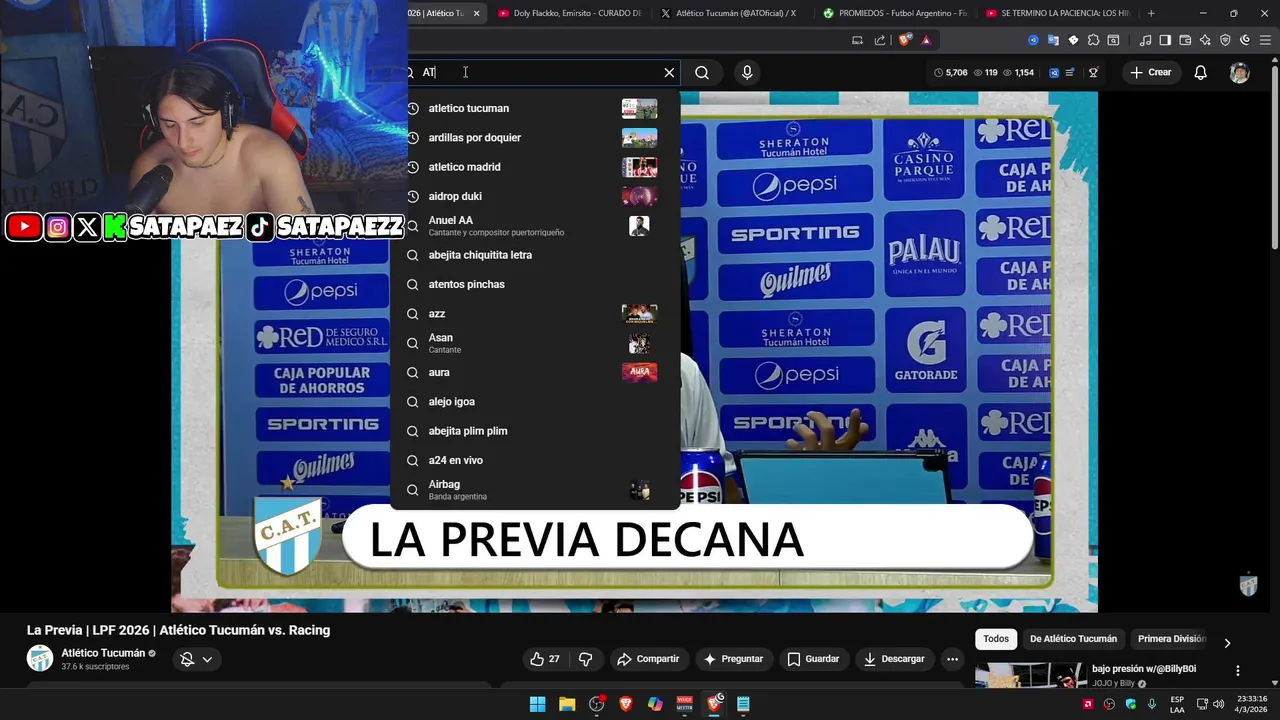
Task: Click Brave Rewards triangle icon
Action: point(926,40)
